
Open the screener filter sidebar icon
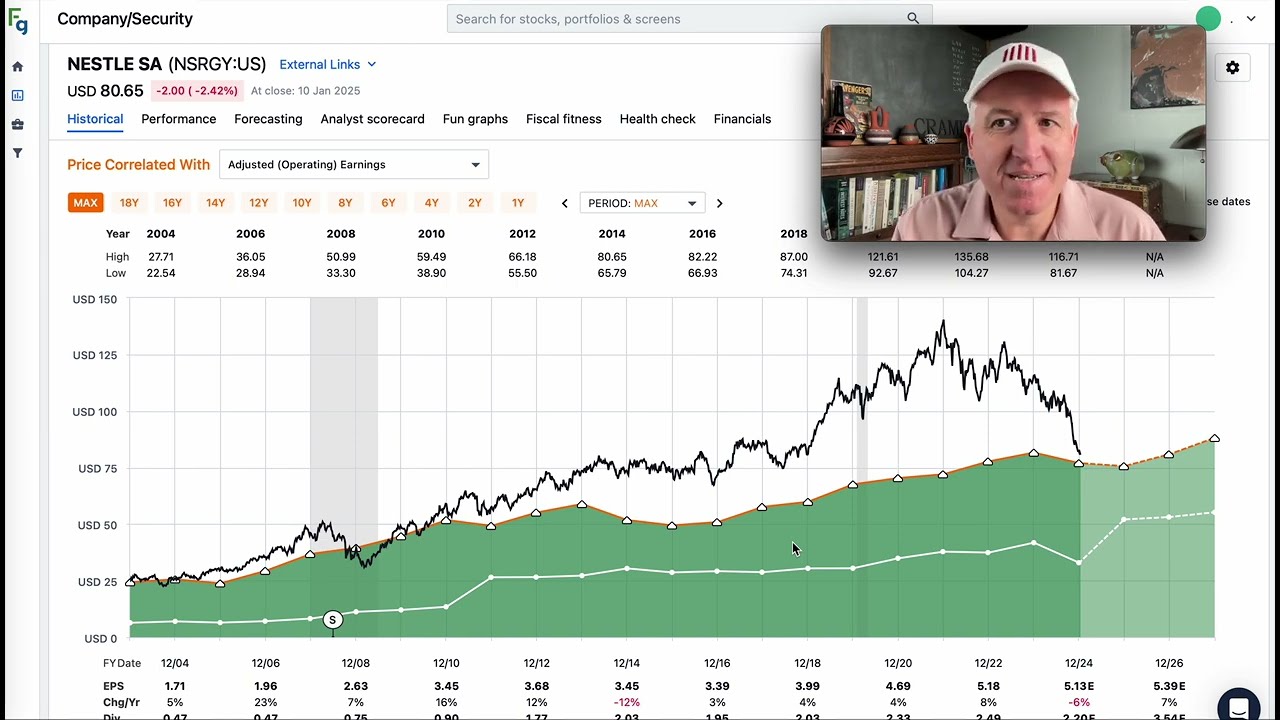click(17, 153)
